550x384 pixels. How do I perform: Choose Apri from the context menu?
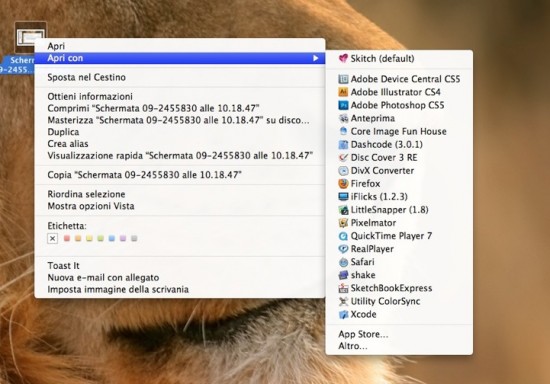(180, 46)
